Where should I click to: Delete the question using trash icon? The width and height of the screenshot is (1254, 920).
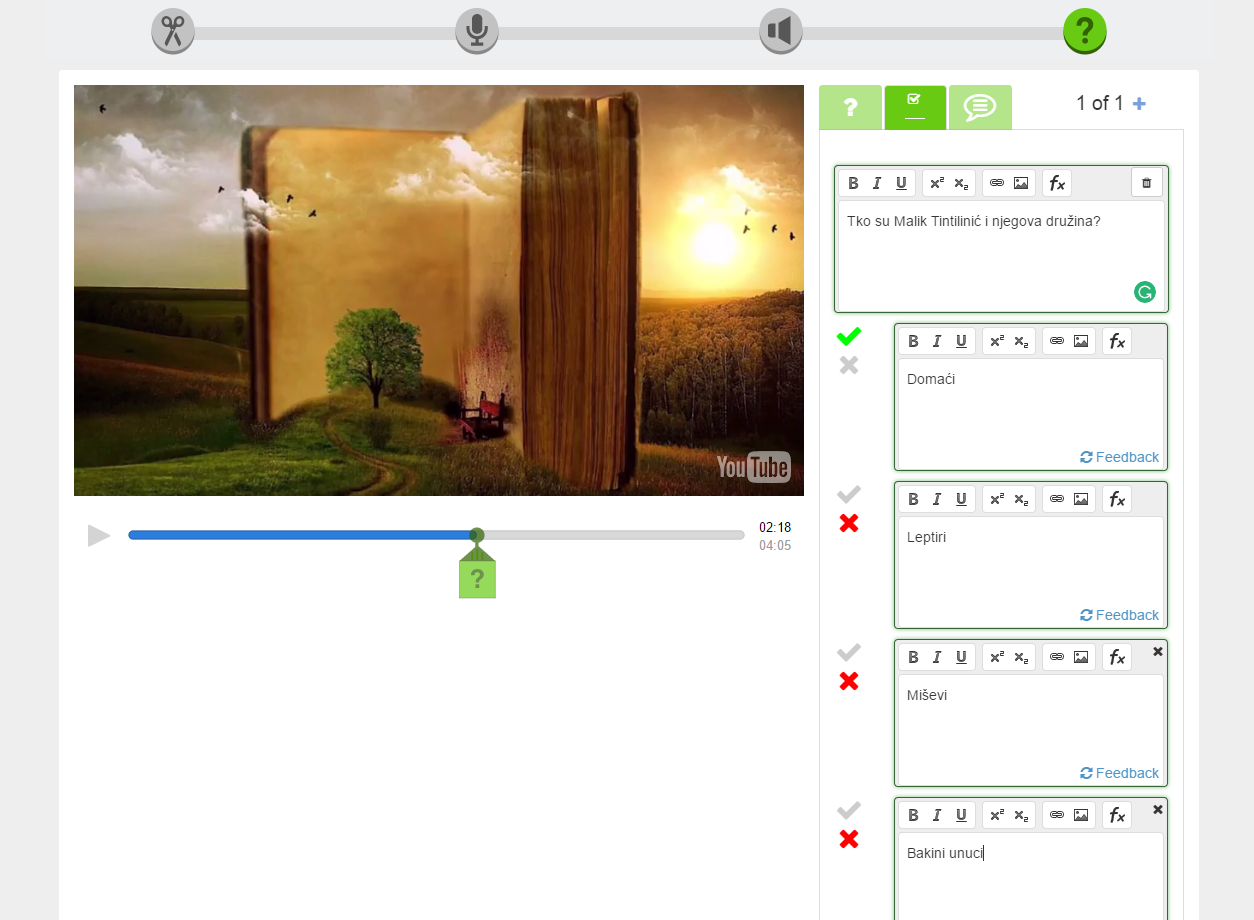pyautogui.click(x=1147, y=183)
